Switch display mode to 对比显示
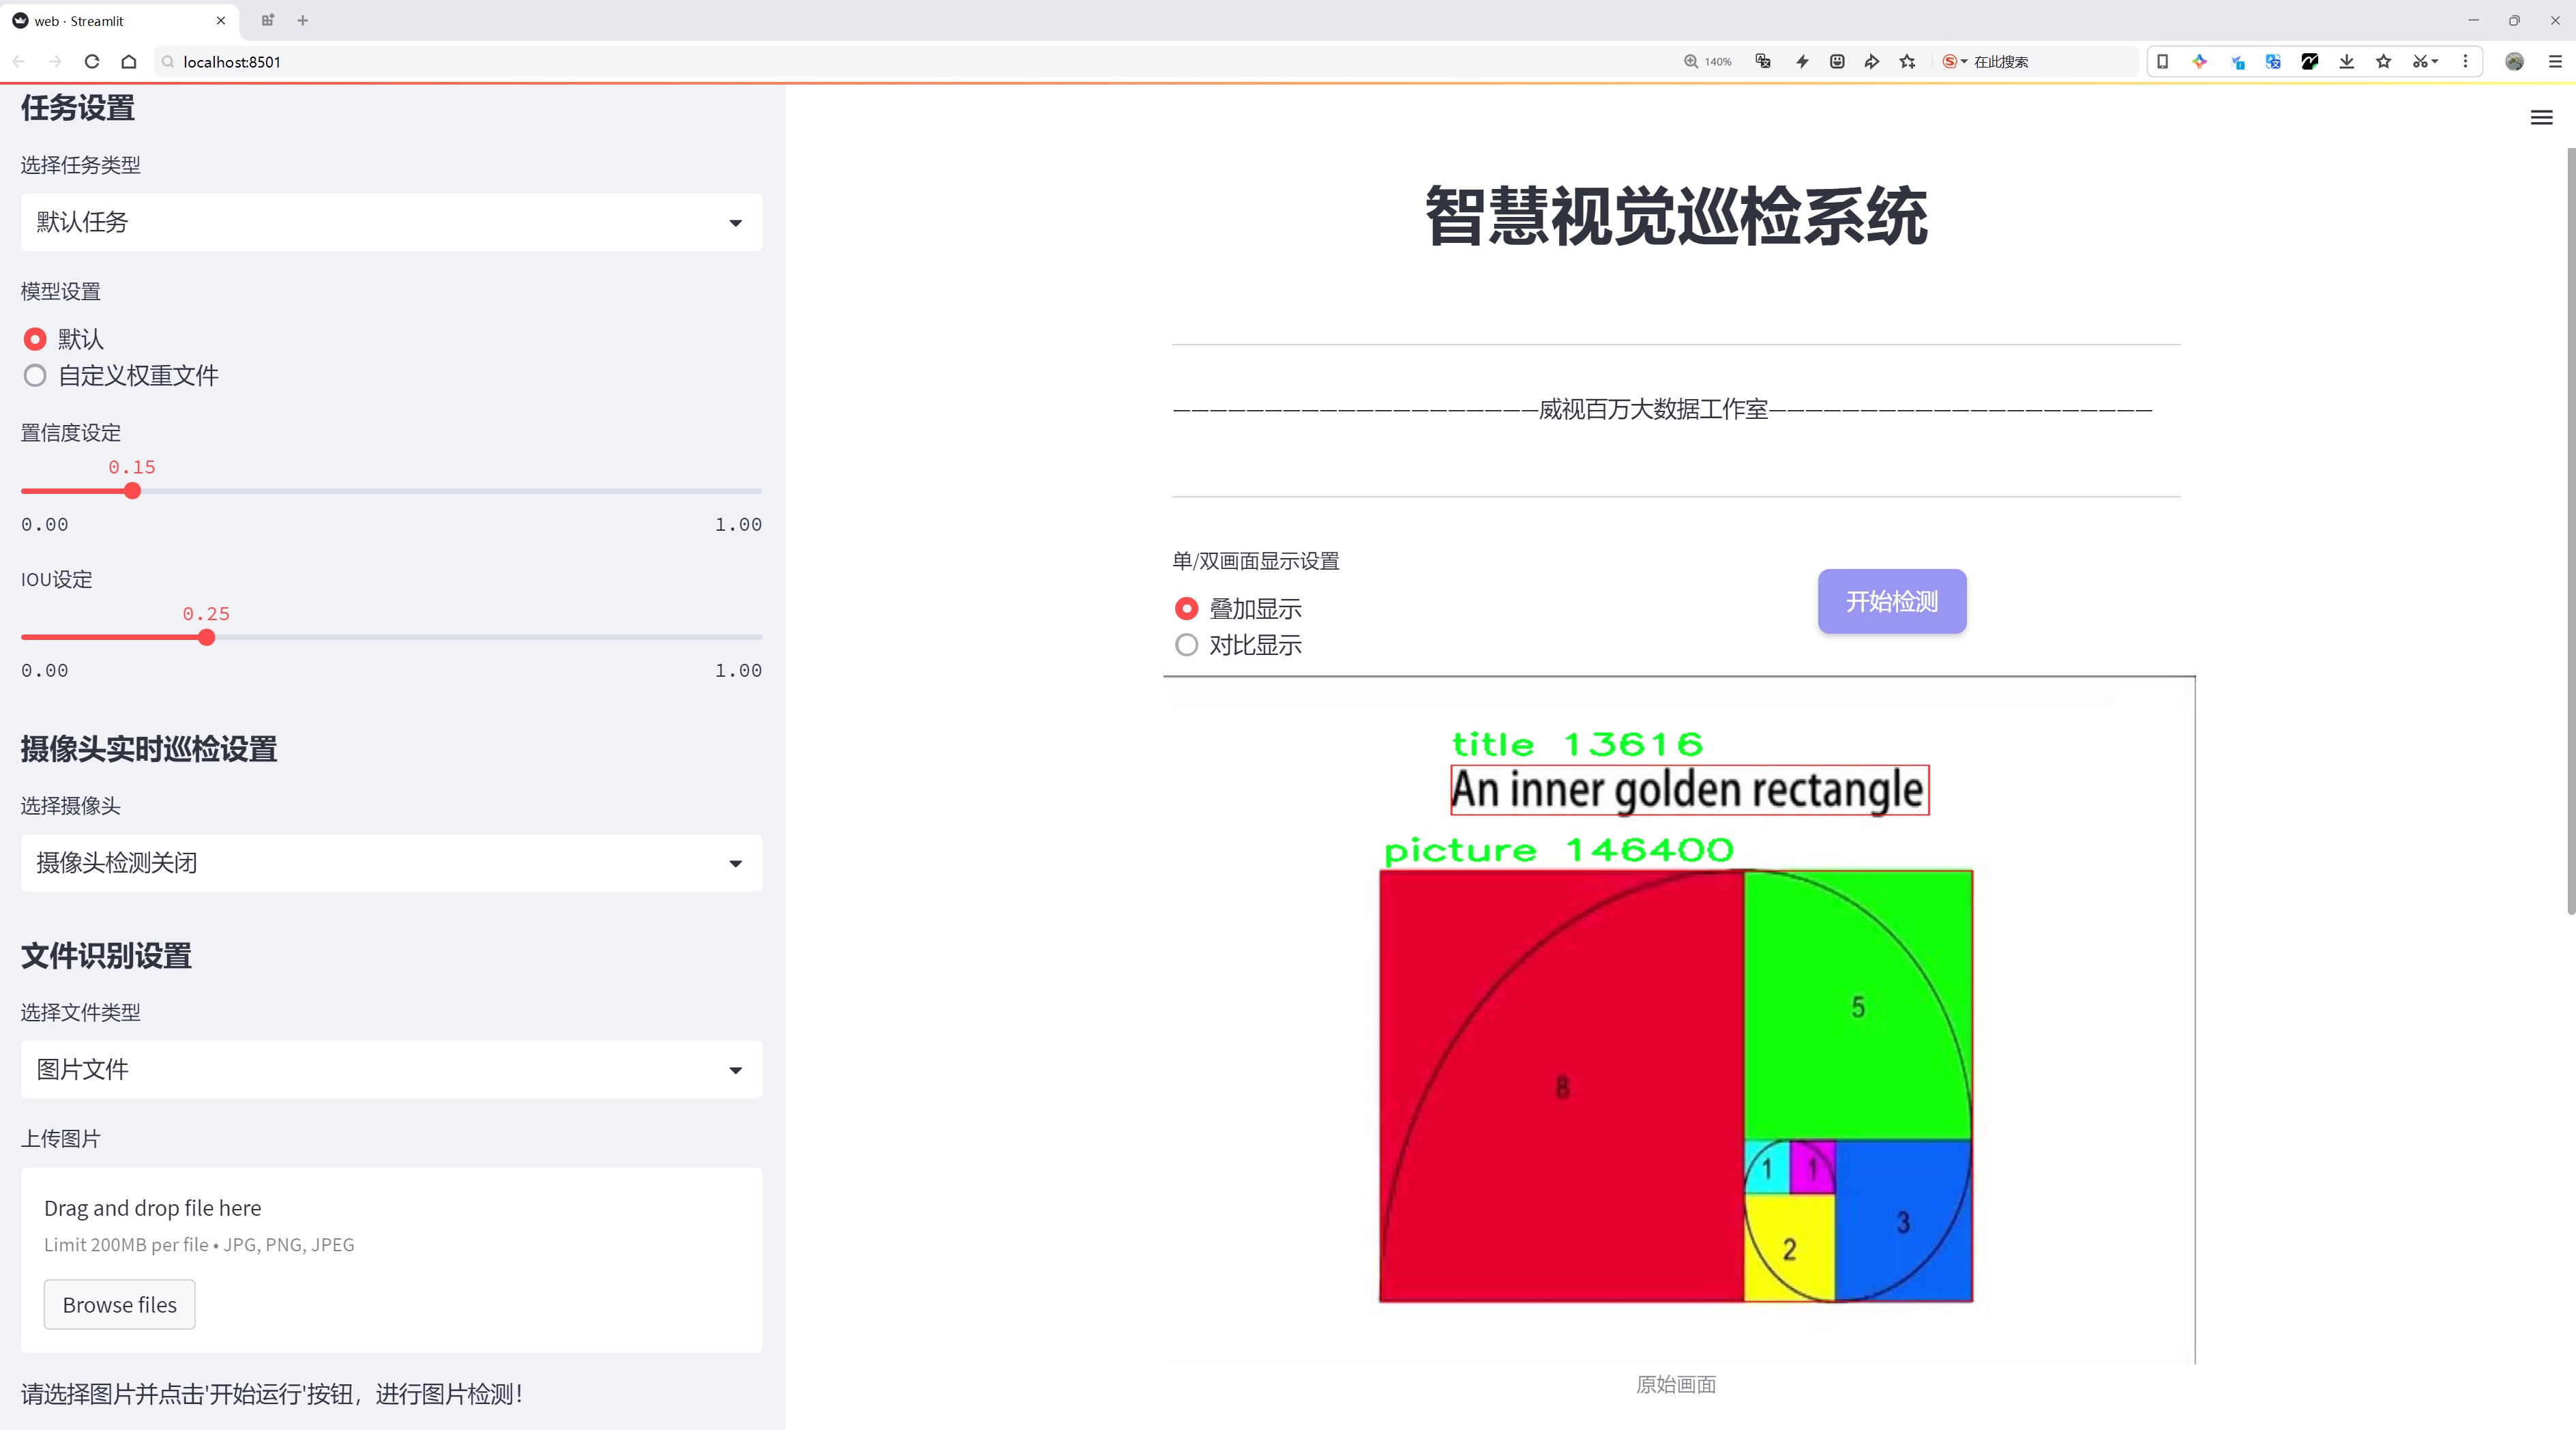Screen dimensions: 2576x1430 pyautogui.click(x=1186, y=645)
